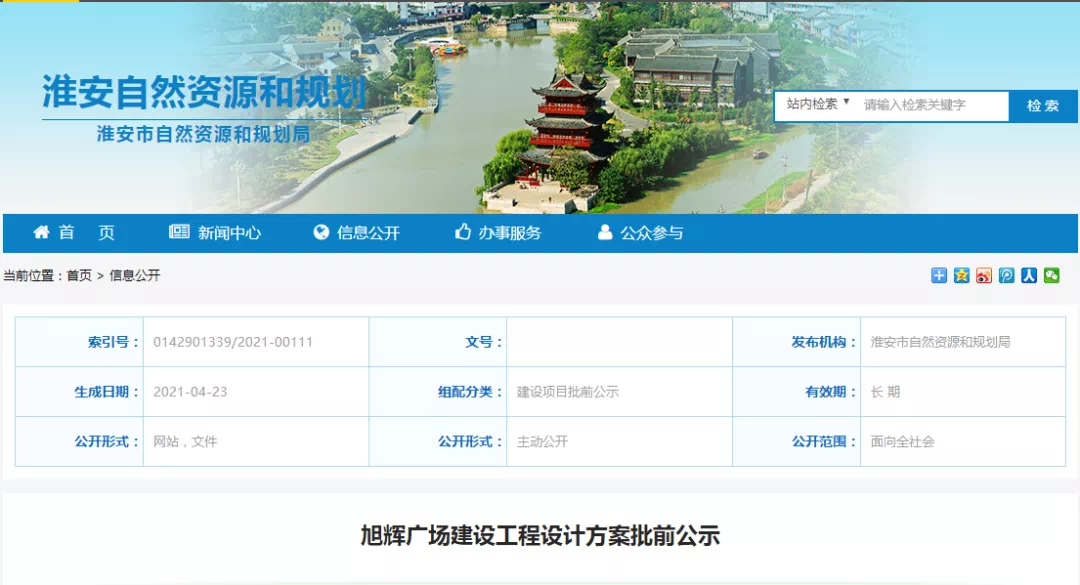
Task: Click the 淮安自然资源和规划 site logo title
Action: coord(204,93)
